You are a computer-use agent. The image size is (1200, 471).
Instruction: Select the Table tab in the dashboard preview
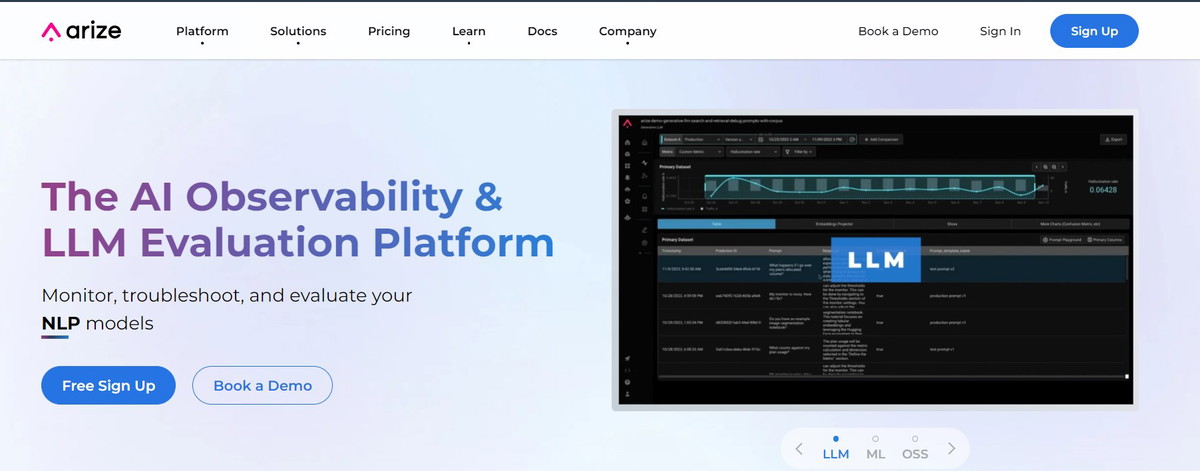(716, 225)
